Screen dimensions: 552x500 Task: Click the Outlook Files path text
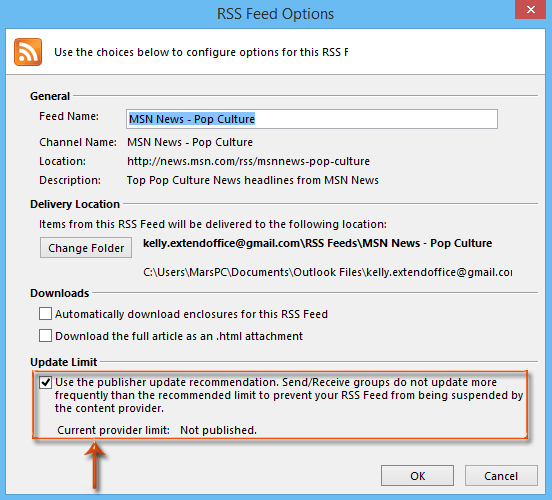point(328,272)
